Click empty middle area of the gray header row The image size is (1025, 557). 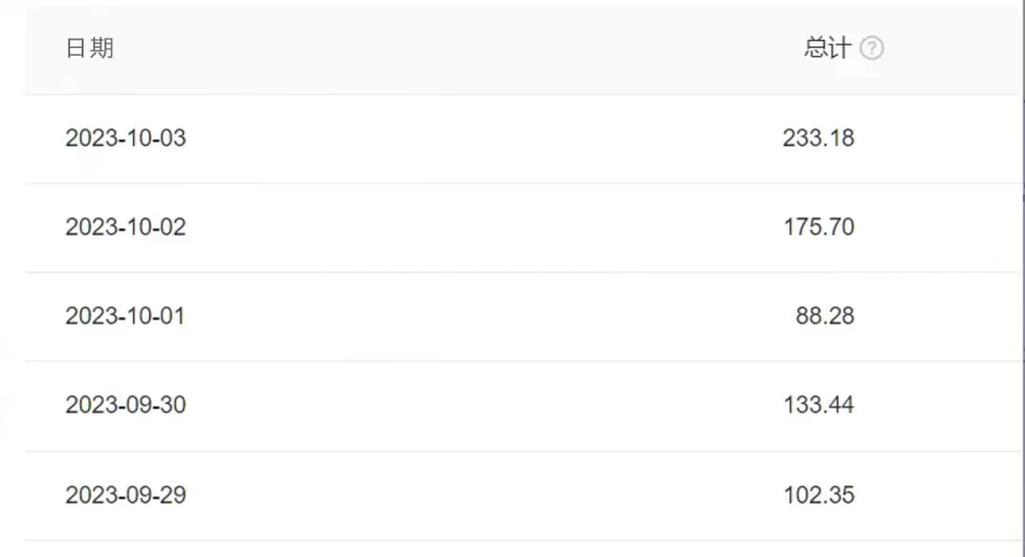pos(458,48)
